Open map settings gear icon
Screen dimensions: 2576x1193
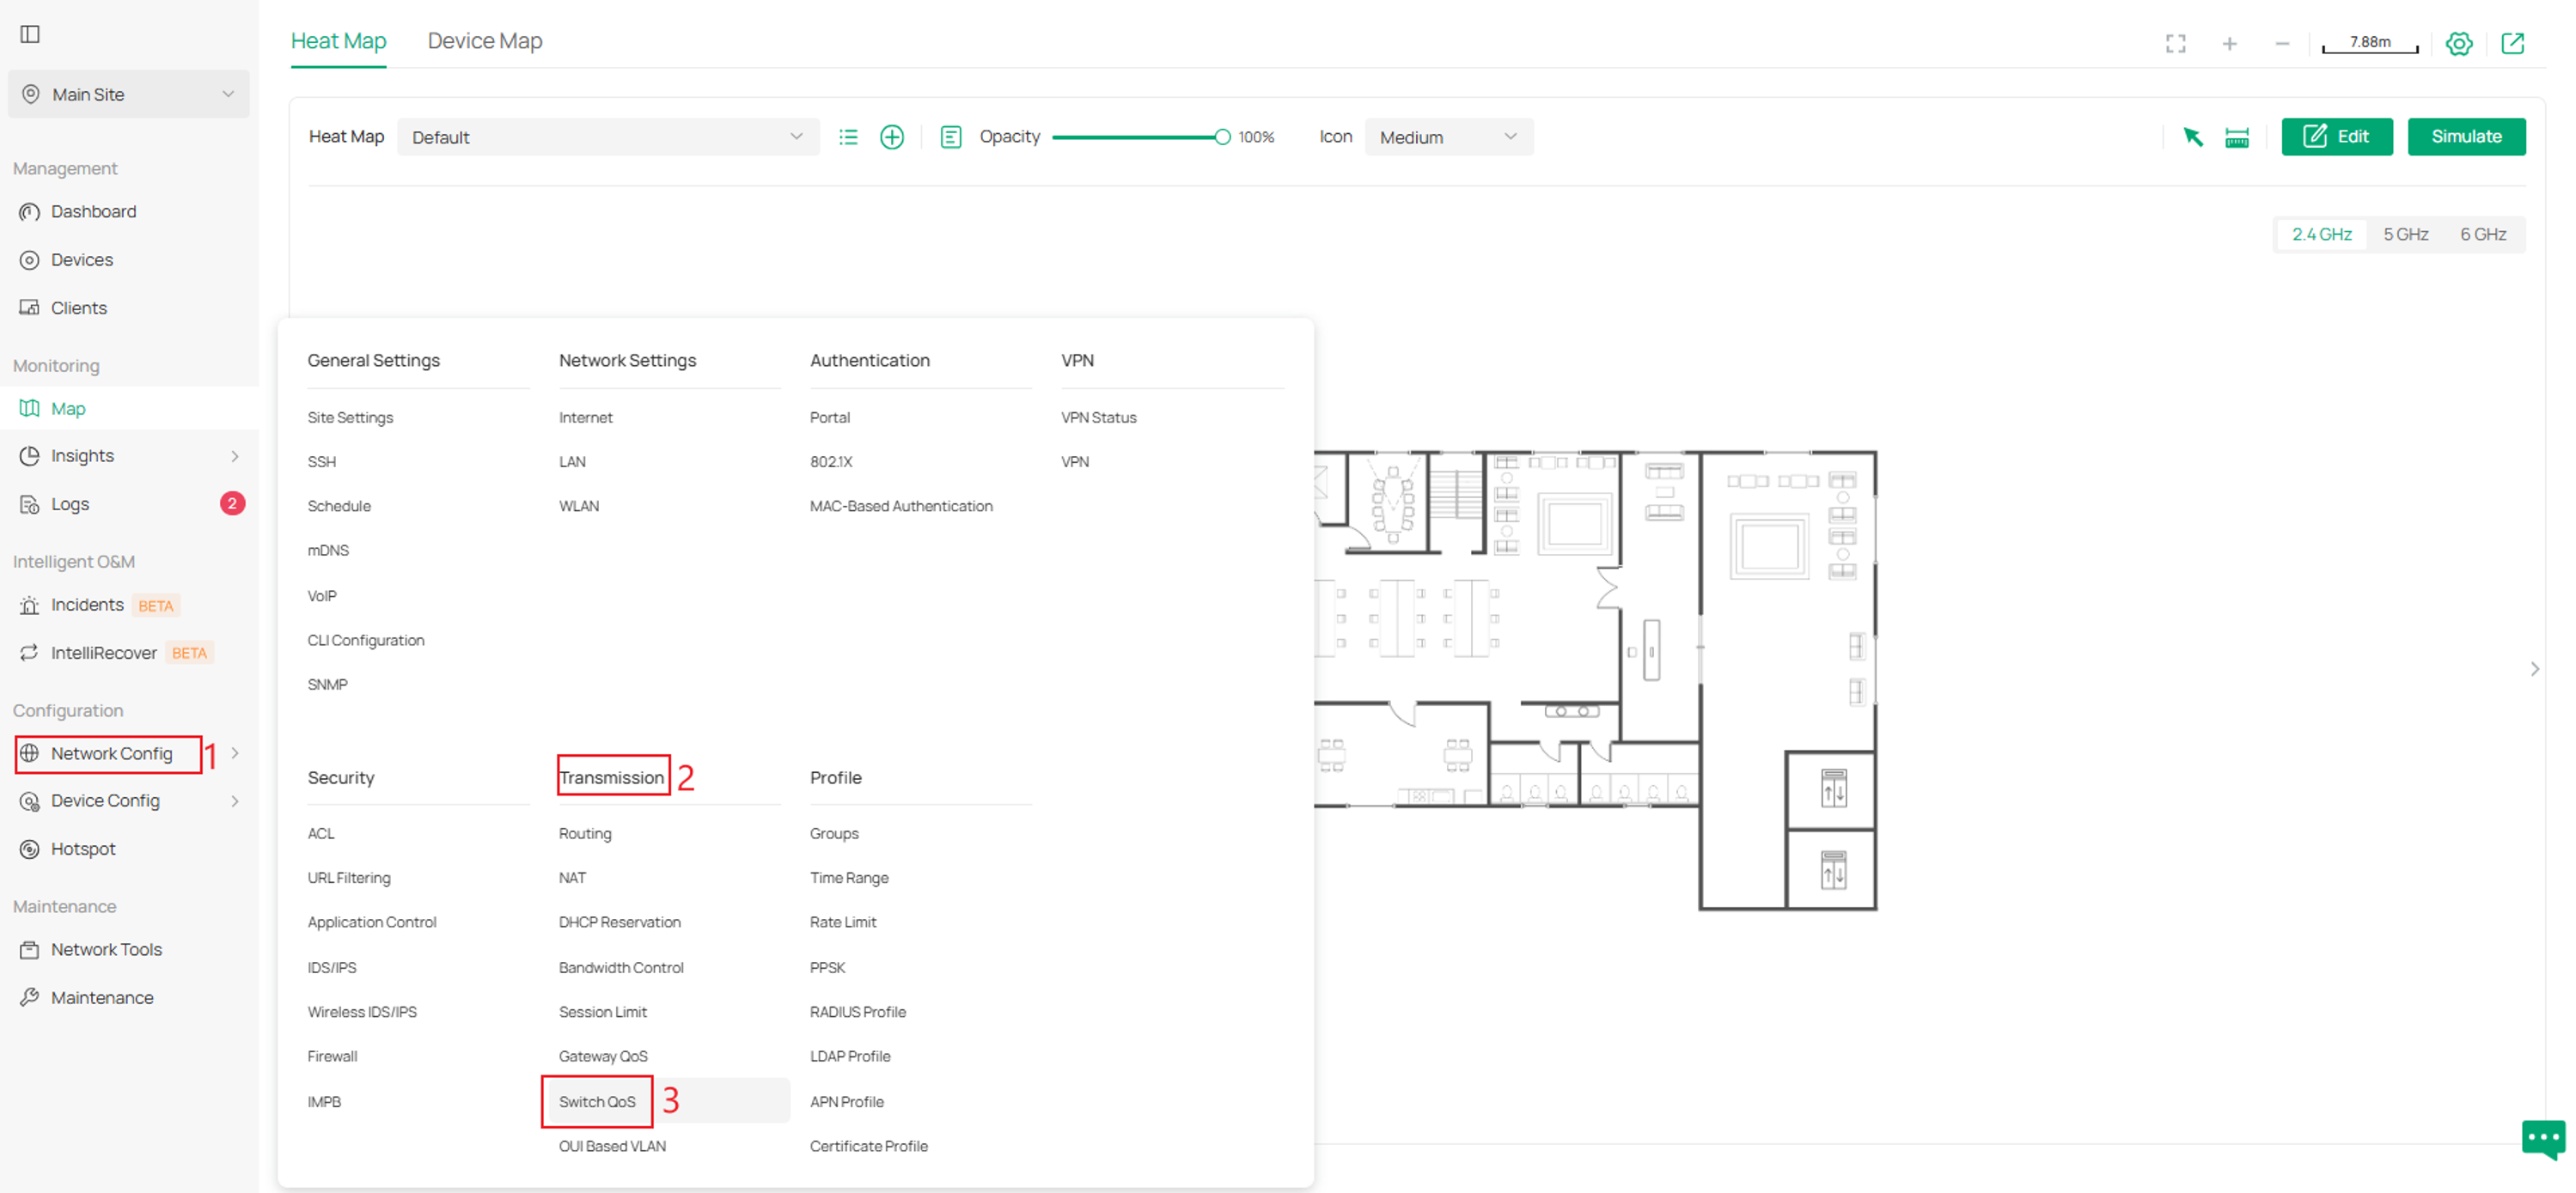pyautogui.click(x=2459, y=43)
